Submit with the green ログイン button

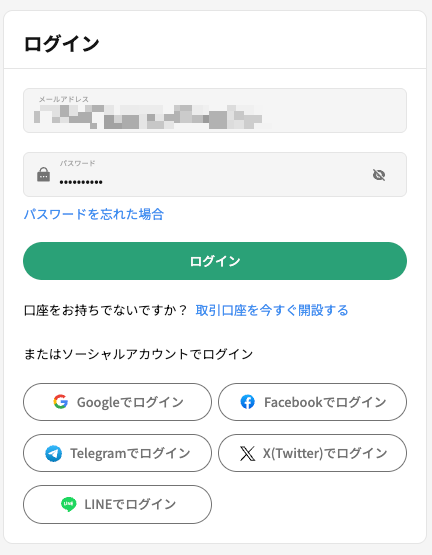(x=215, y=261)
